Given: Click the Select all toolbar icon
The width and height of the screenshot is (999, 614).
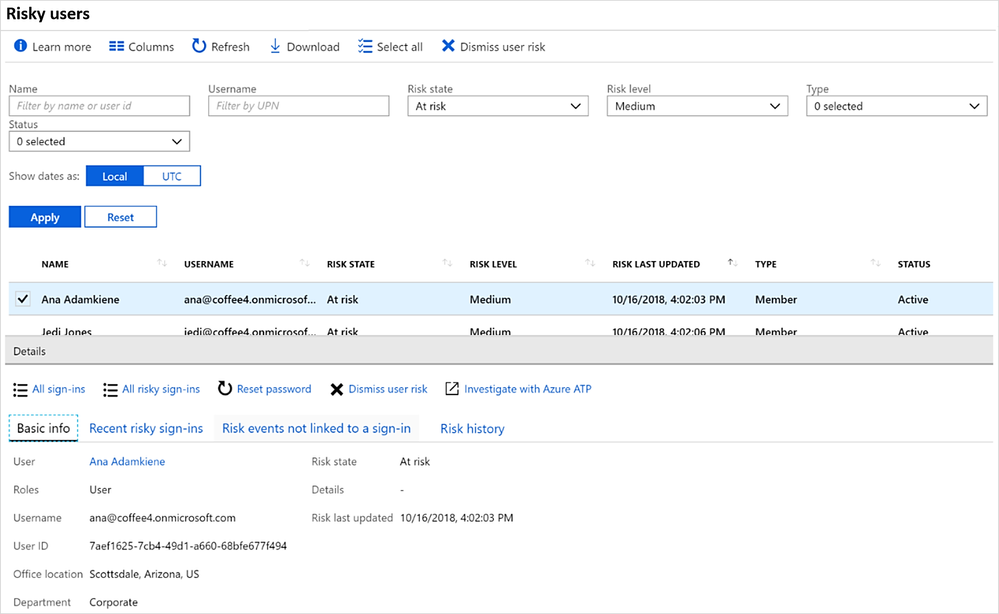Looking at the screenshot, I should [x=365, y=47].
